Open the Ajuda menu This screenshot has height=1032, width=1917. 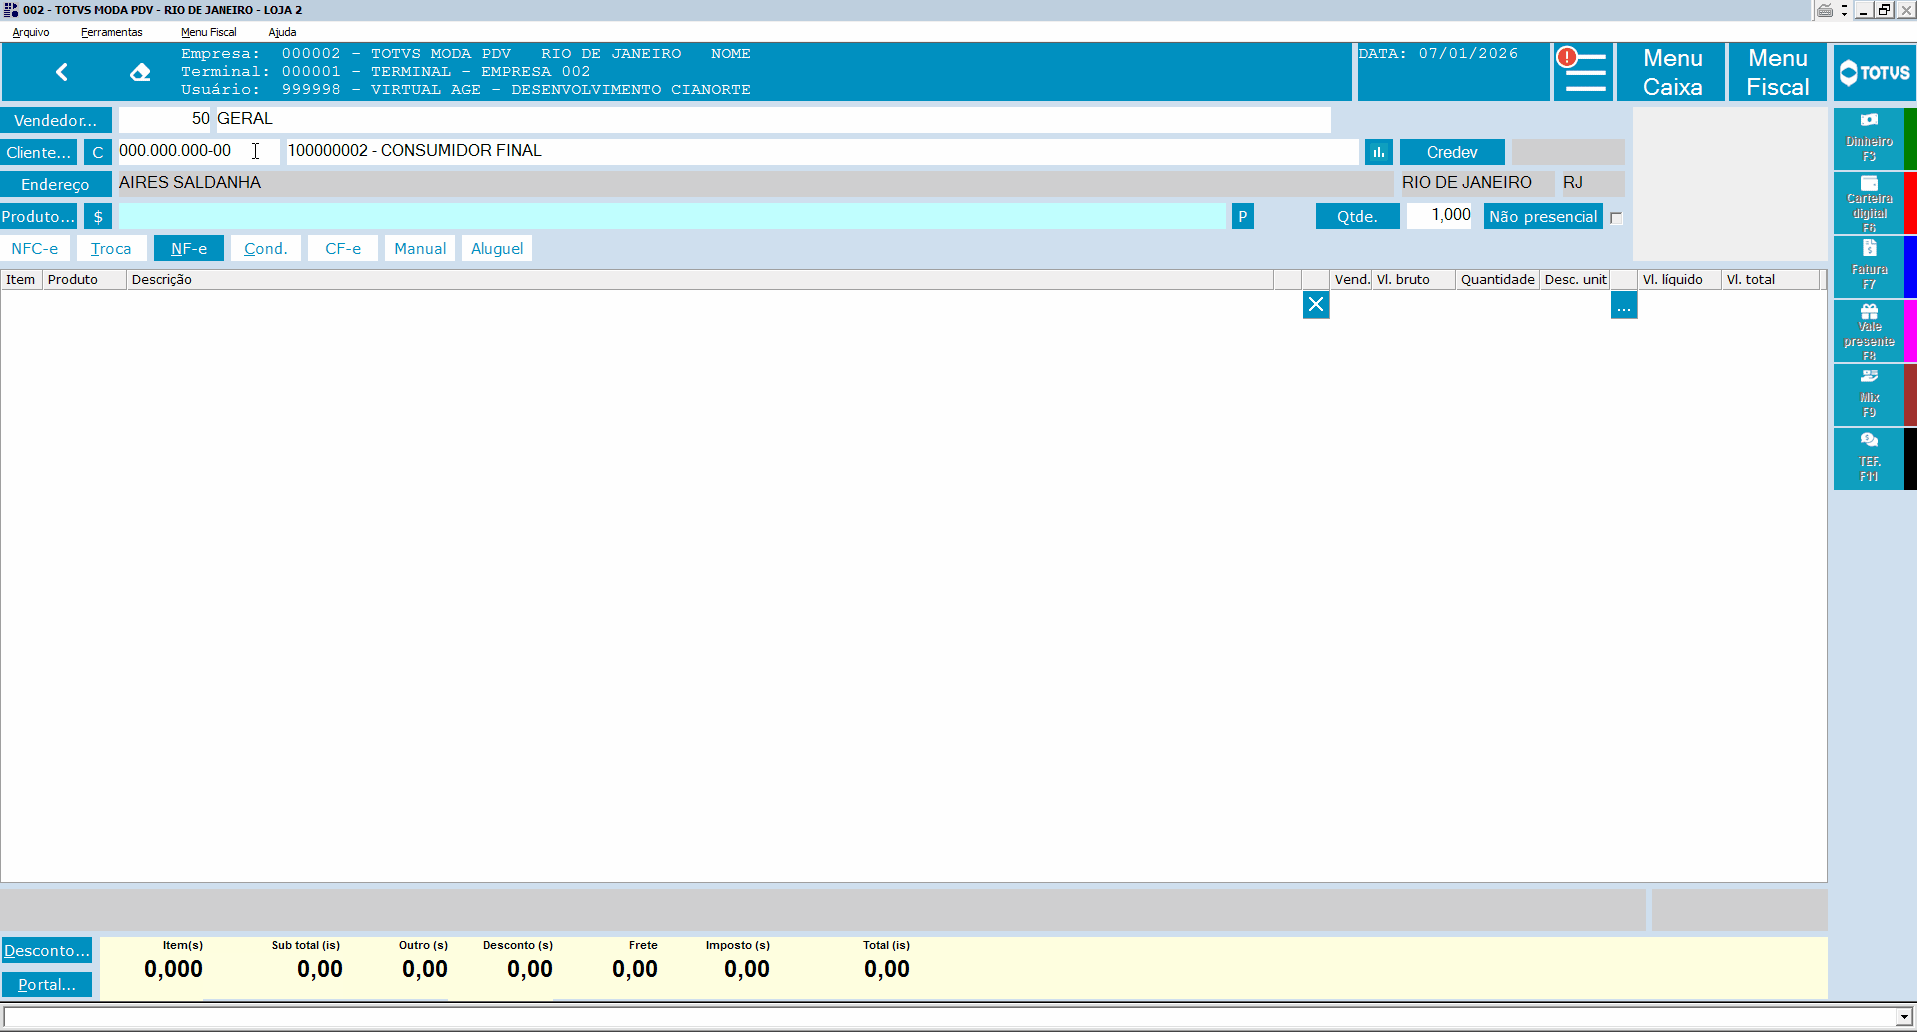click(x=282, y=32)
